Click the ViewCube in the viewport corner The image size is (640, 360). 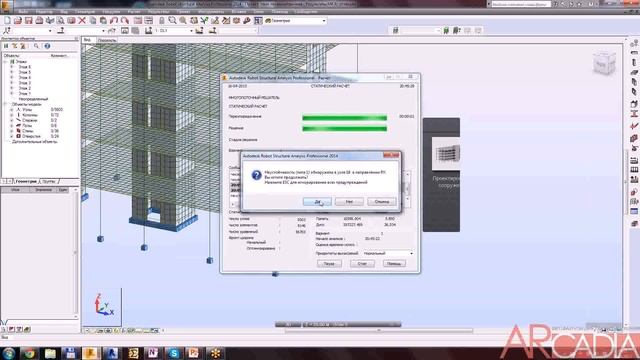pyautogui.click(x=604, y=64)
